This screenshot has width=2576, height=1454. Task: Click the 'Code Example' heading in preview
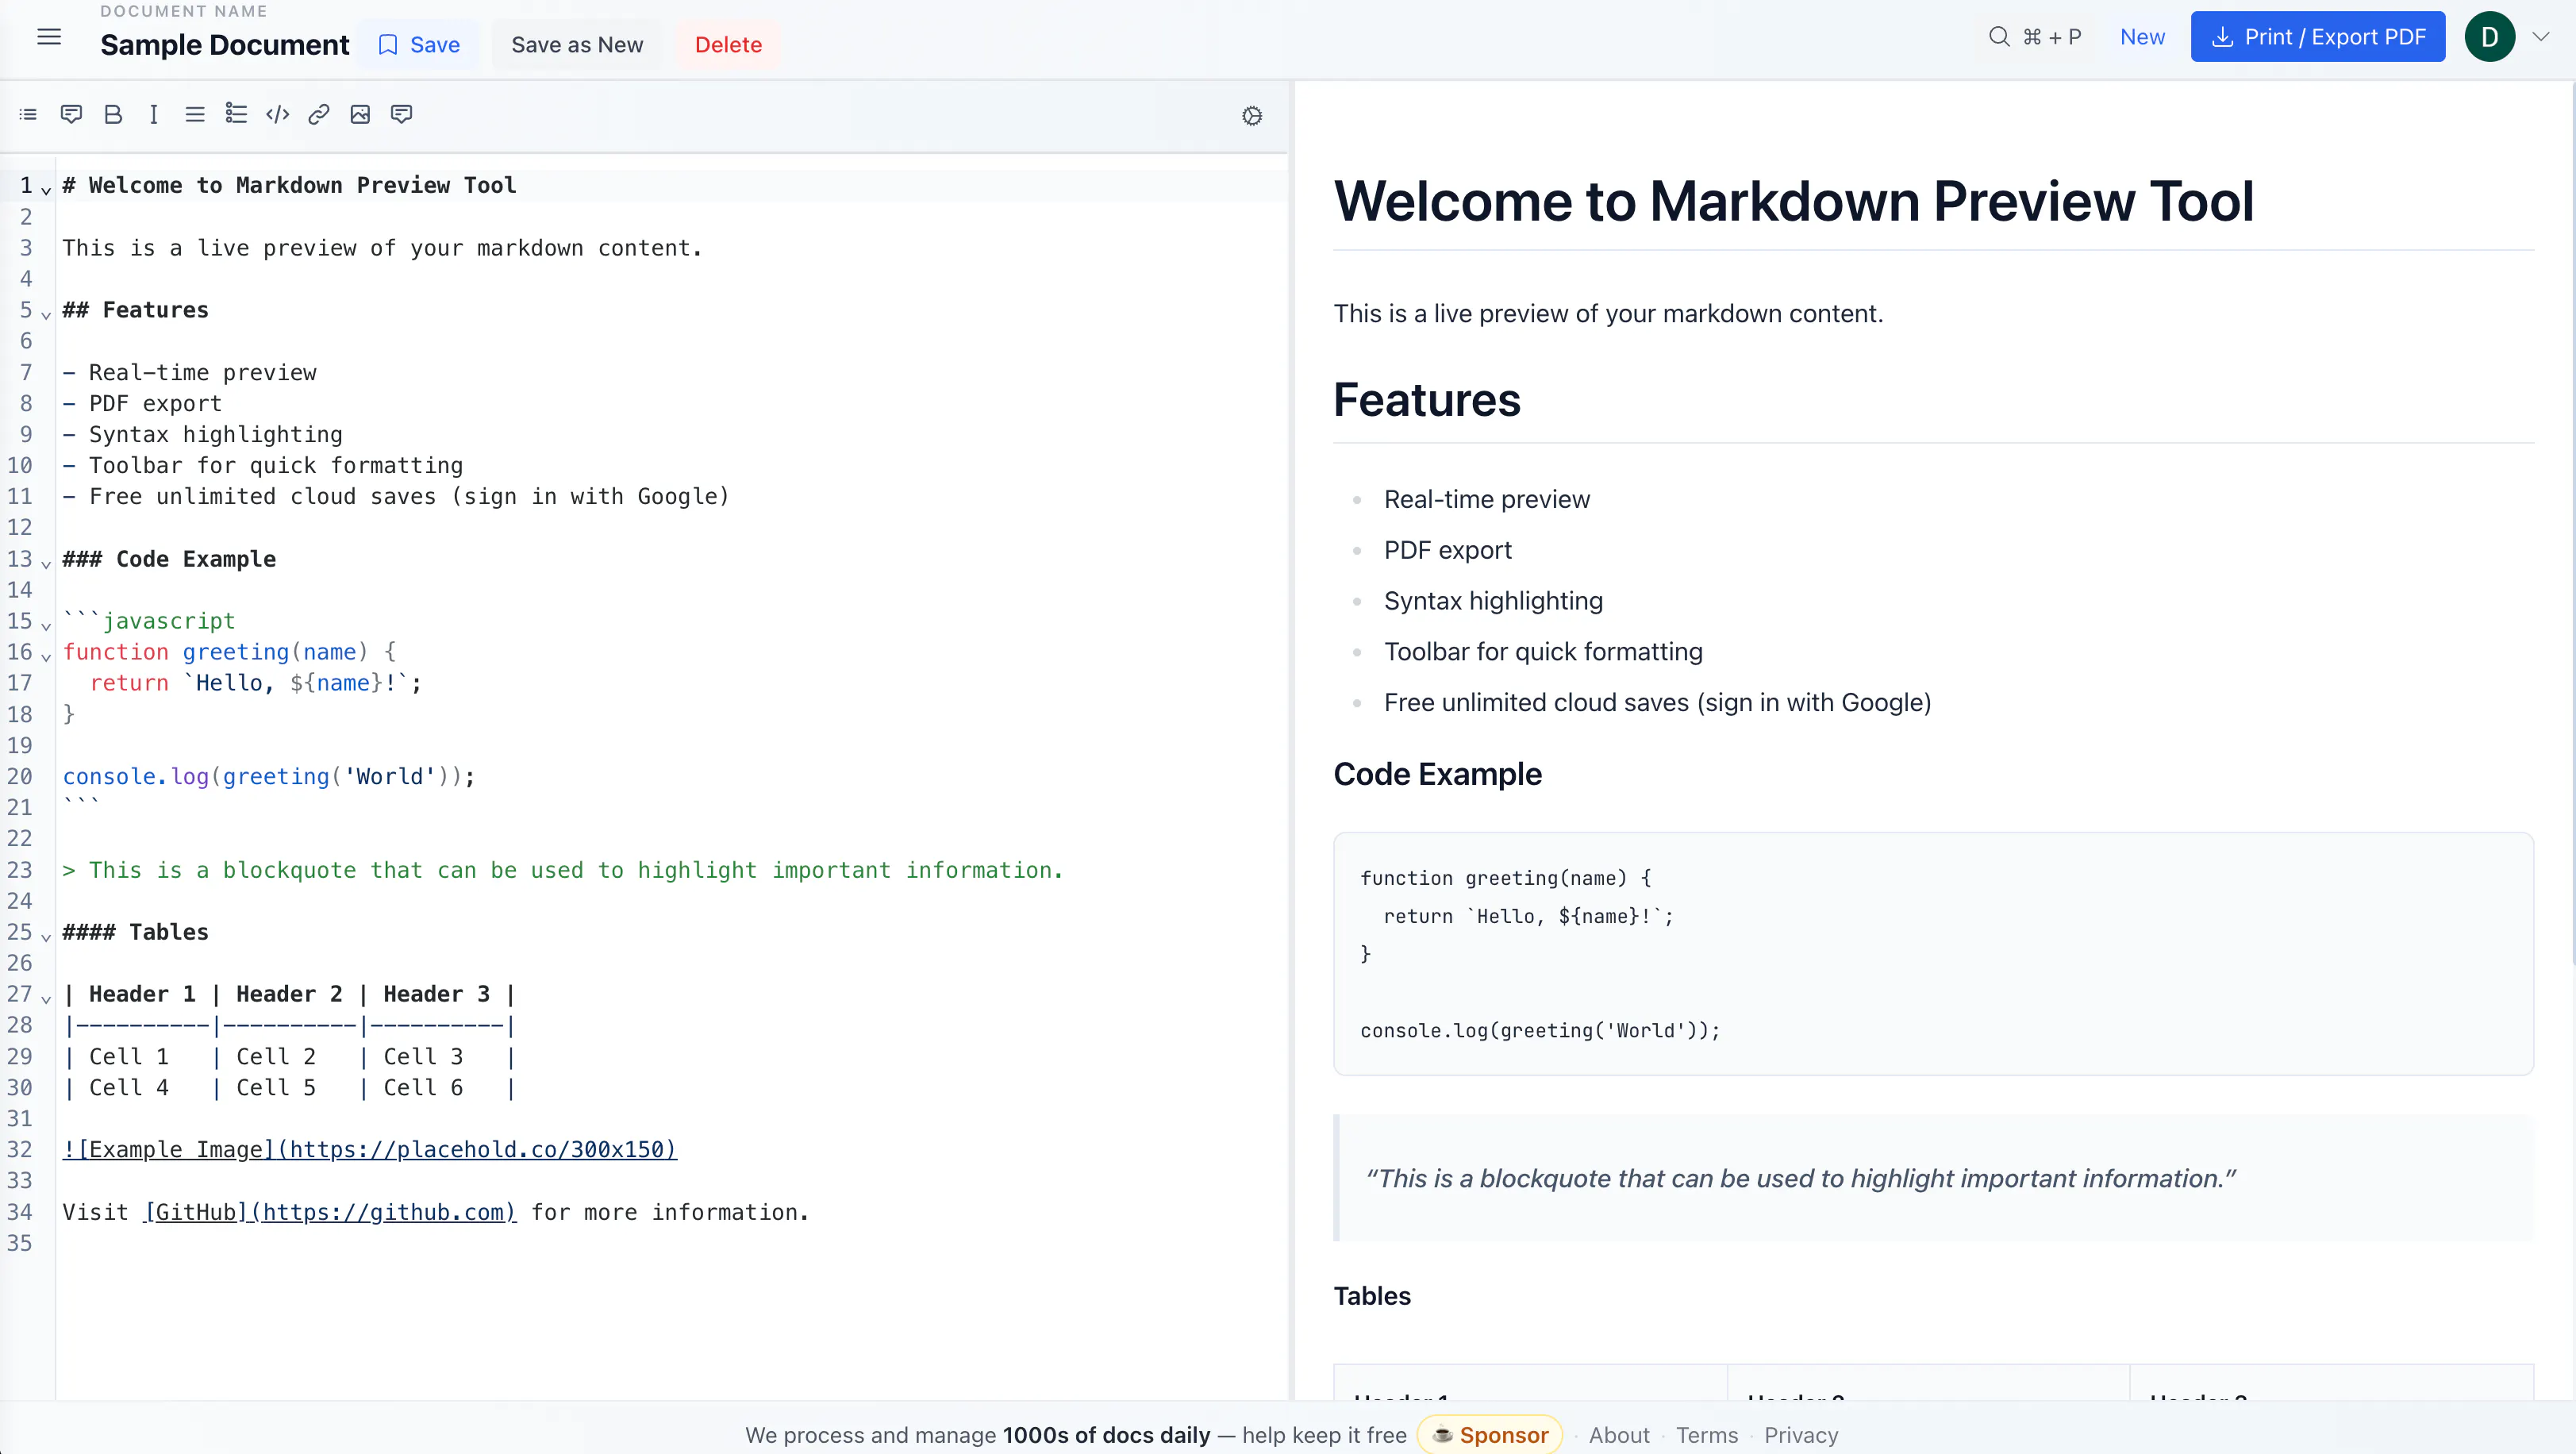coord(1437,774)
